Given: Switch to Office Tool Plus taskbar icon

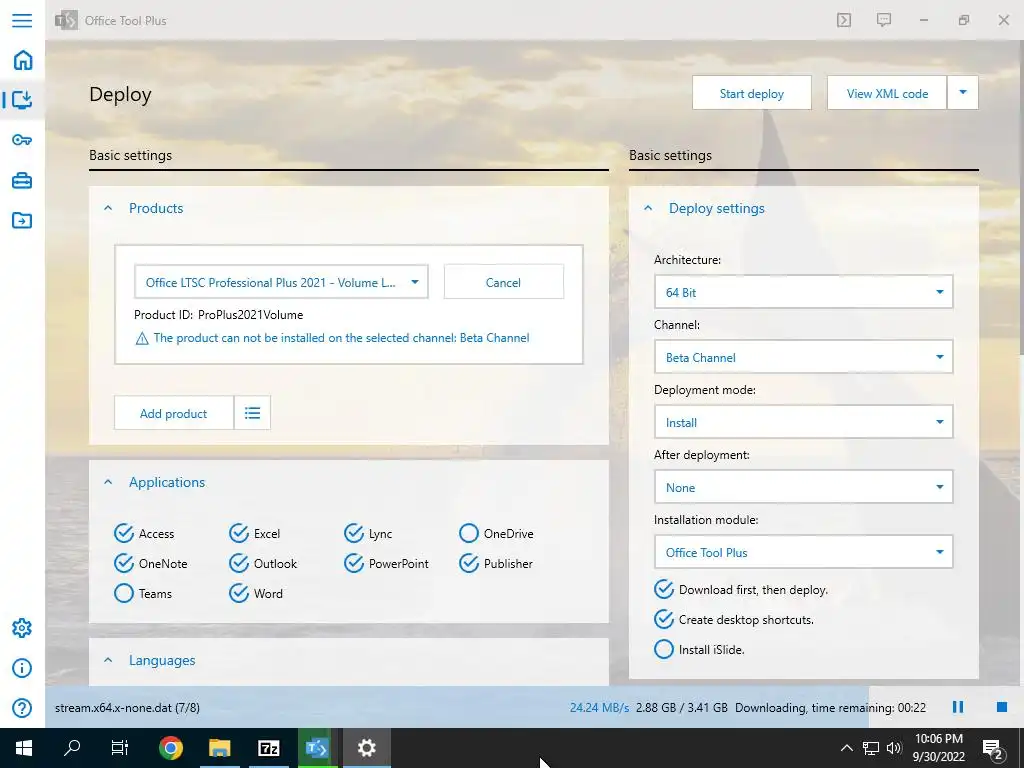Looking at the screenshot, I should (317, 748).
